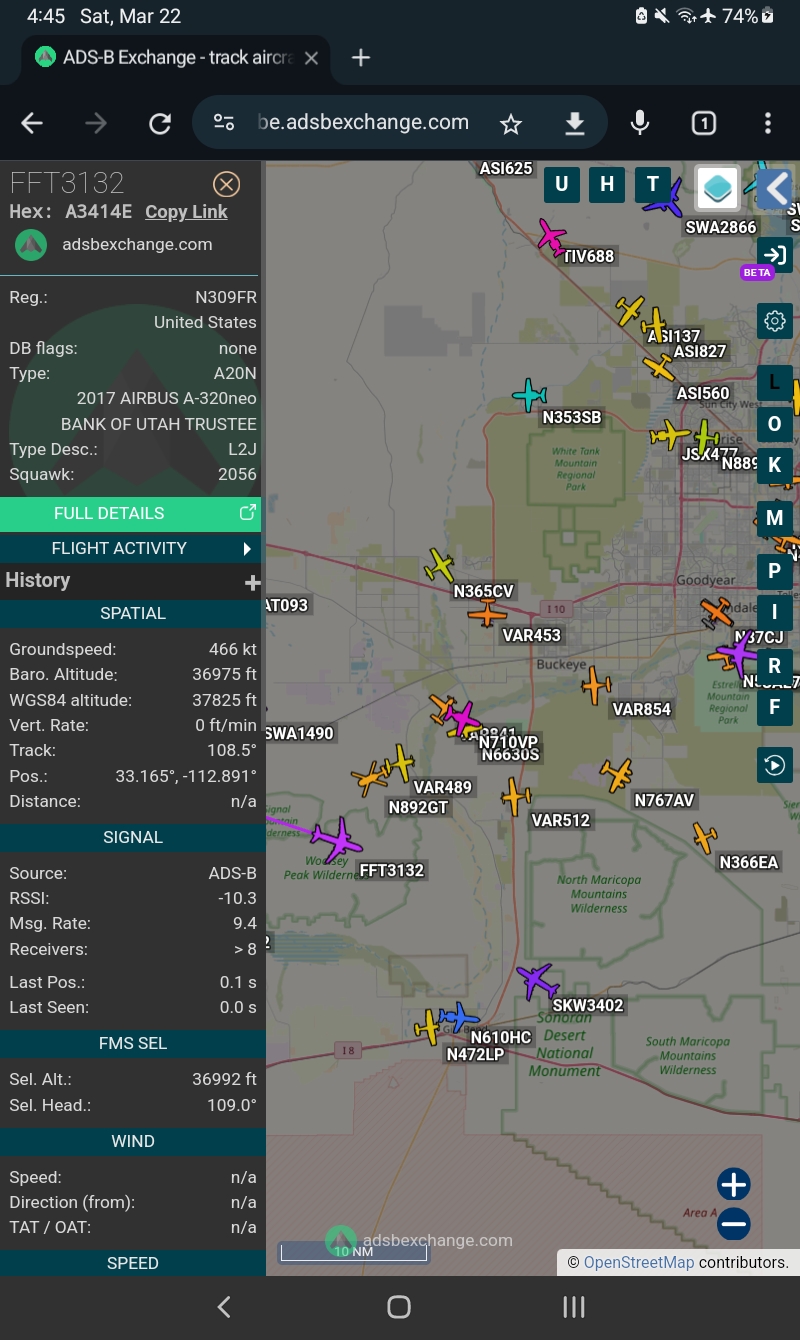The height and width of the screenshot is (1340, 800).
Task: Toggle the R map option button
Action: [x=775, y=667]
